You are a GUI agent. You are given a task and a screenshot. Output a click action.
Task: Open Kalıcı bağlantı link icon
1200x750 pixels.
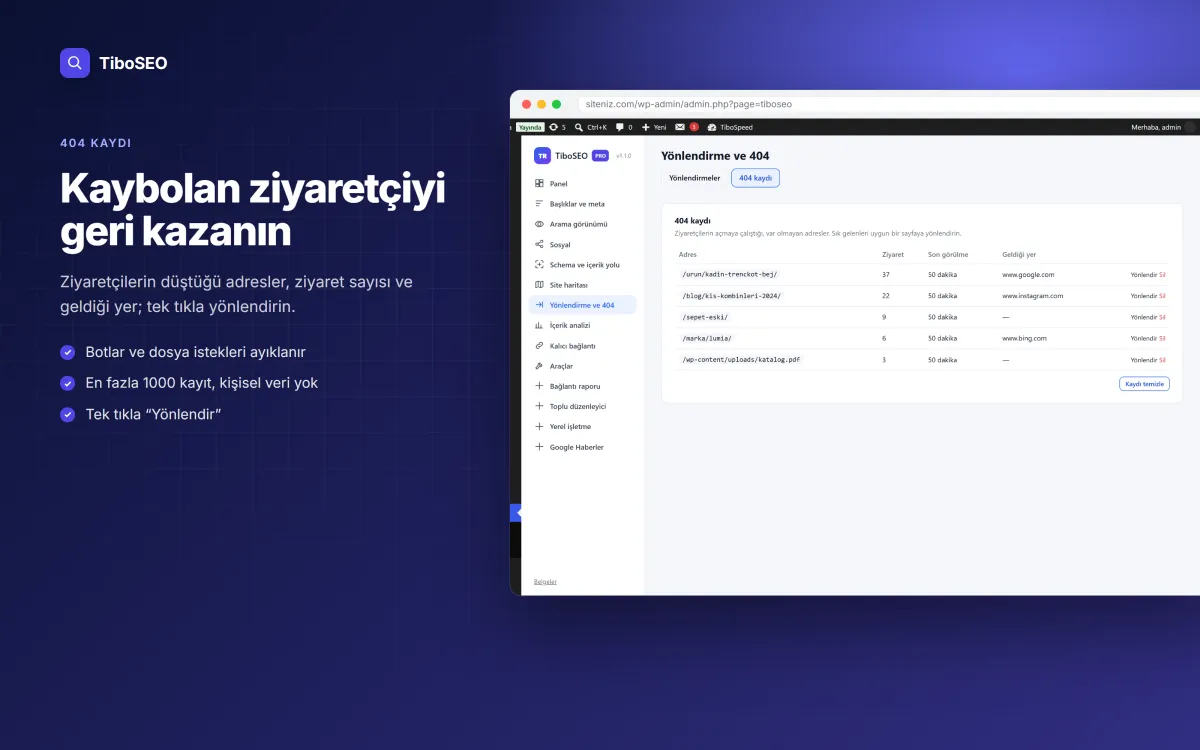coord(539,346)
